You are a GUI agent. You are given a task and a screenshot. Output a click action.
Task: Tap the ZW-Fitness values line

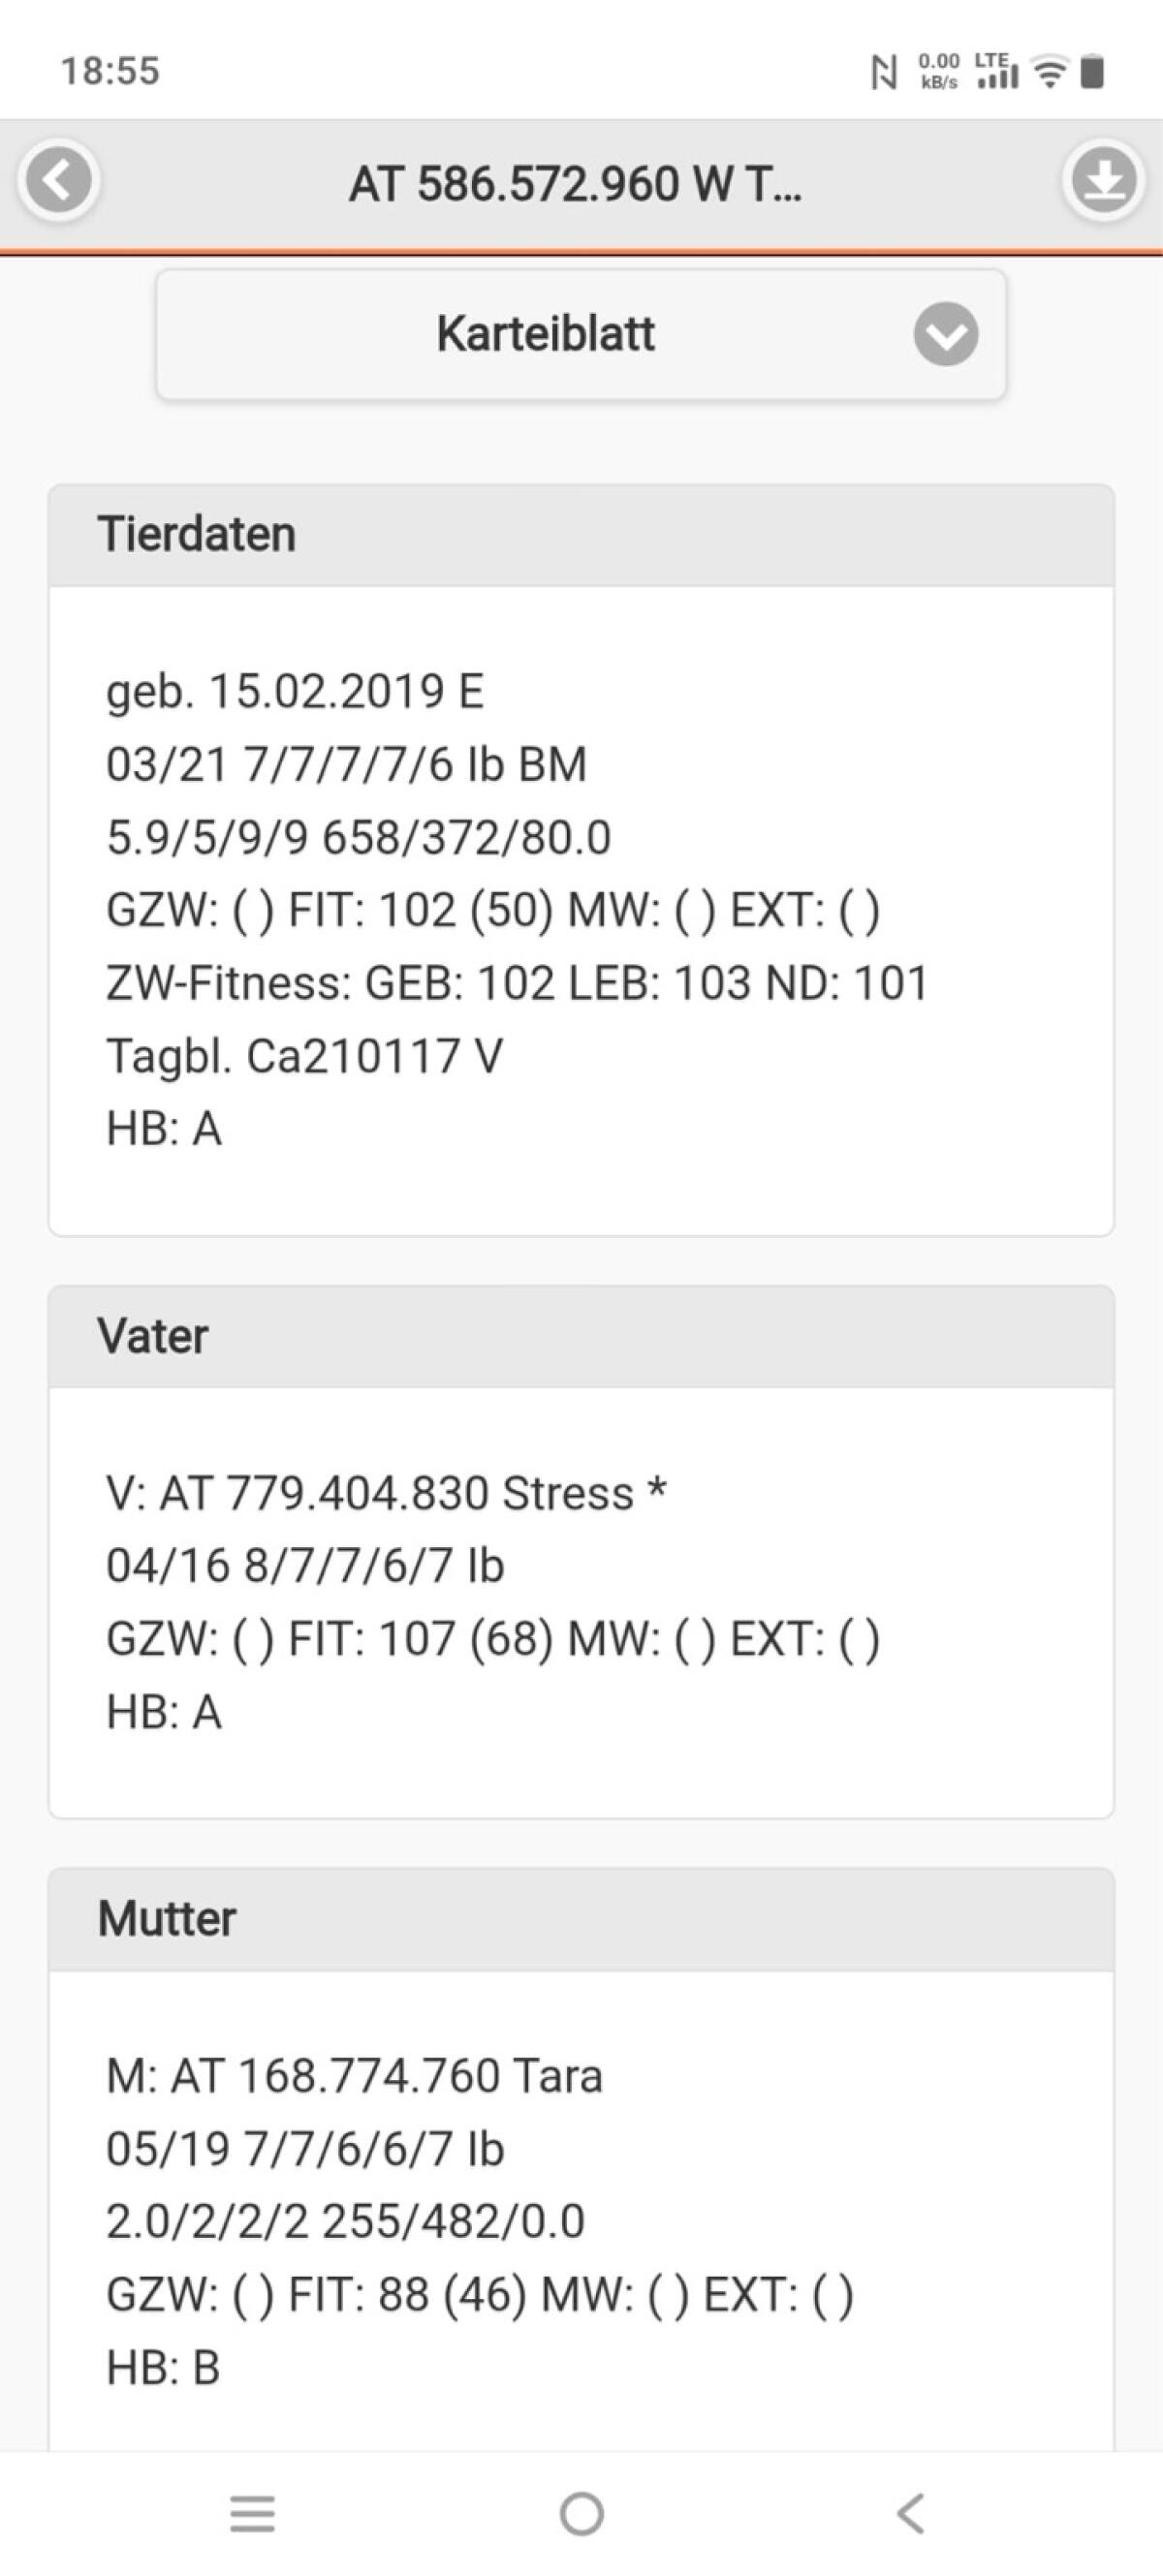click(x=517, y=983)
